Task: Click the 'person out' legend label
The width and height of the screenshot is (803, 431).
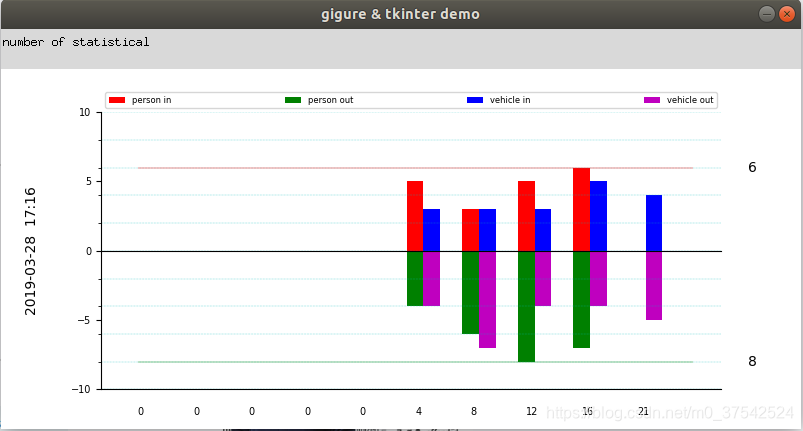Action: tap(330, 100)
